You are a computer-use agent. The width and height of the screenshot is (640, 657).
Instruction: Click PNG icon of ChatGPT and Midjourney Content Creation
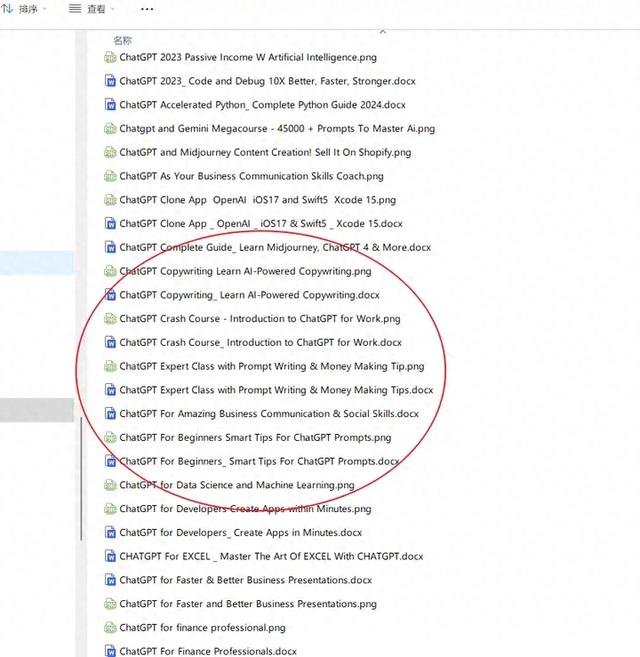[x=110, y=152]
